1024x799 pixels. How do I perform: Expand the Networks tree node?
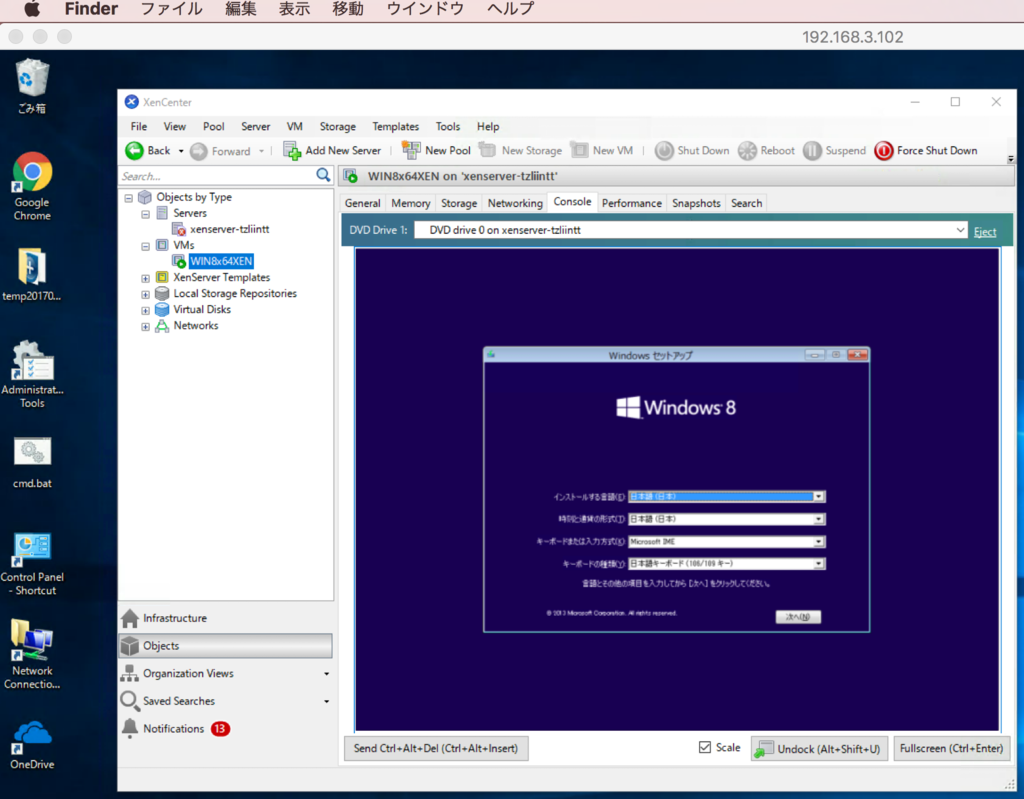(x=145, y=327)
